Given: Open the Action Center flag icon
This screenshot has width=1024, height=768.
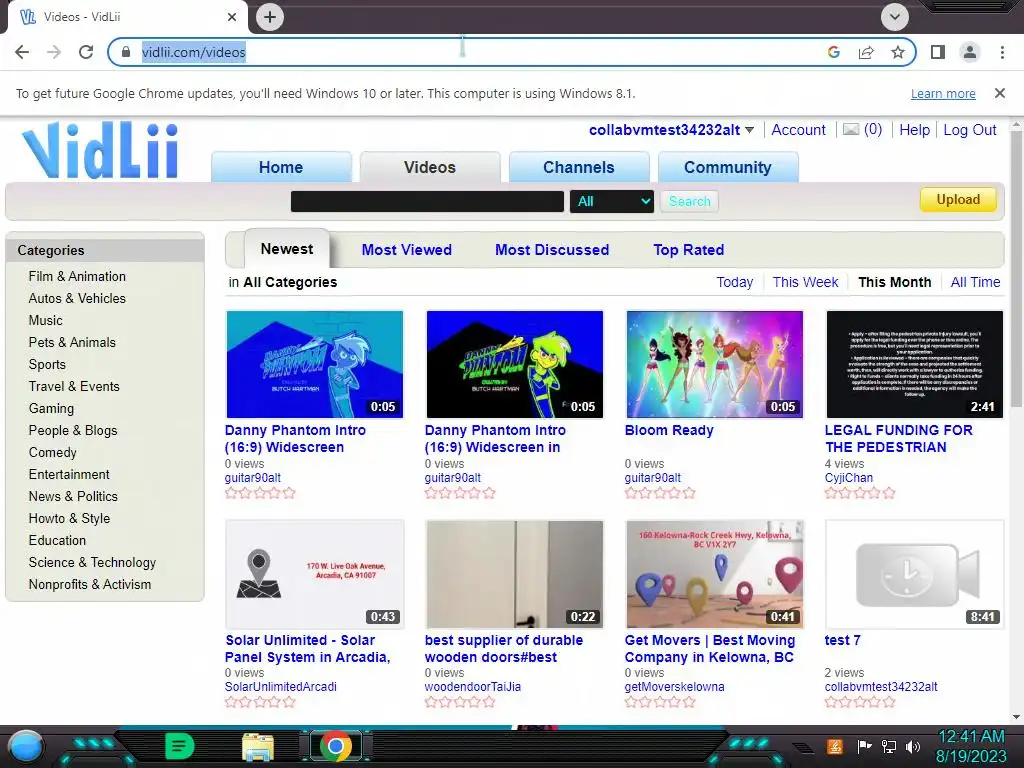Looking at the screenshot, I should (x=865, y=746).
